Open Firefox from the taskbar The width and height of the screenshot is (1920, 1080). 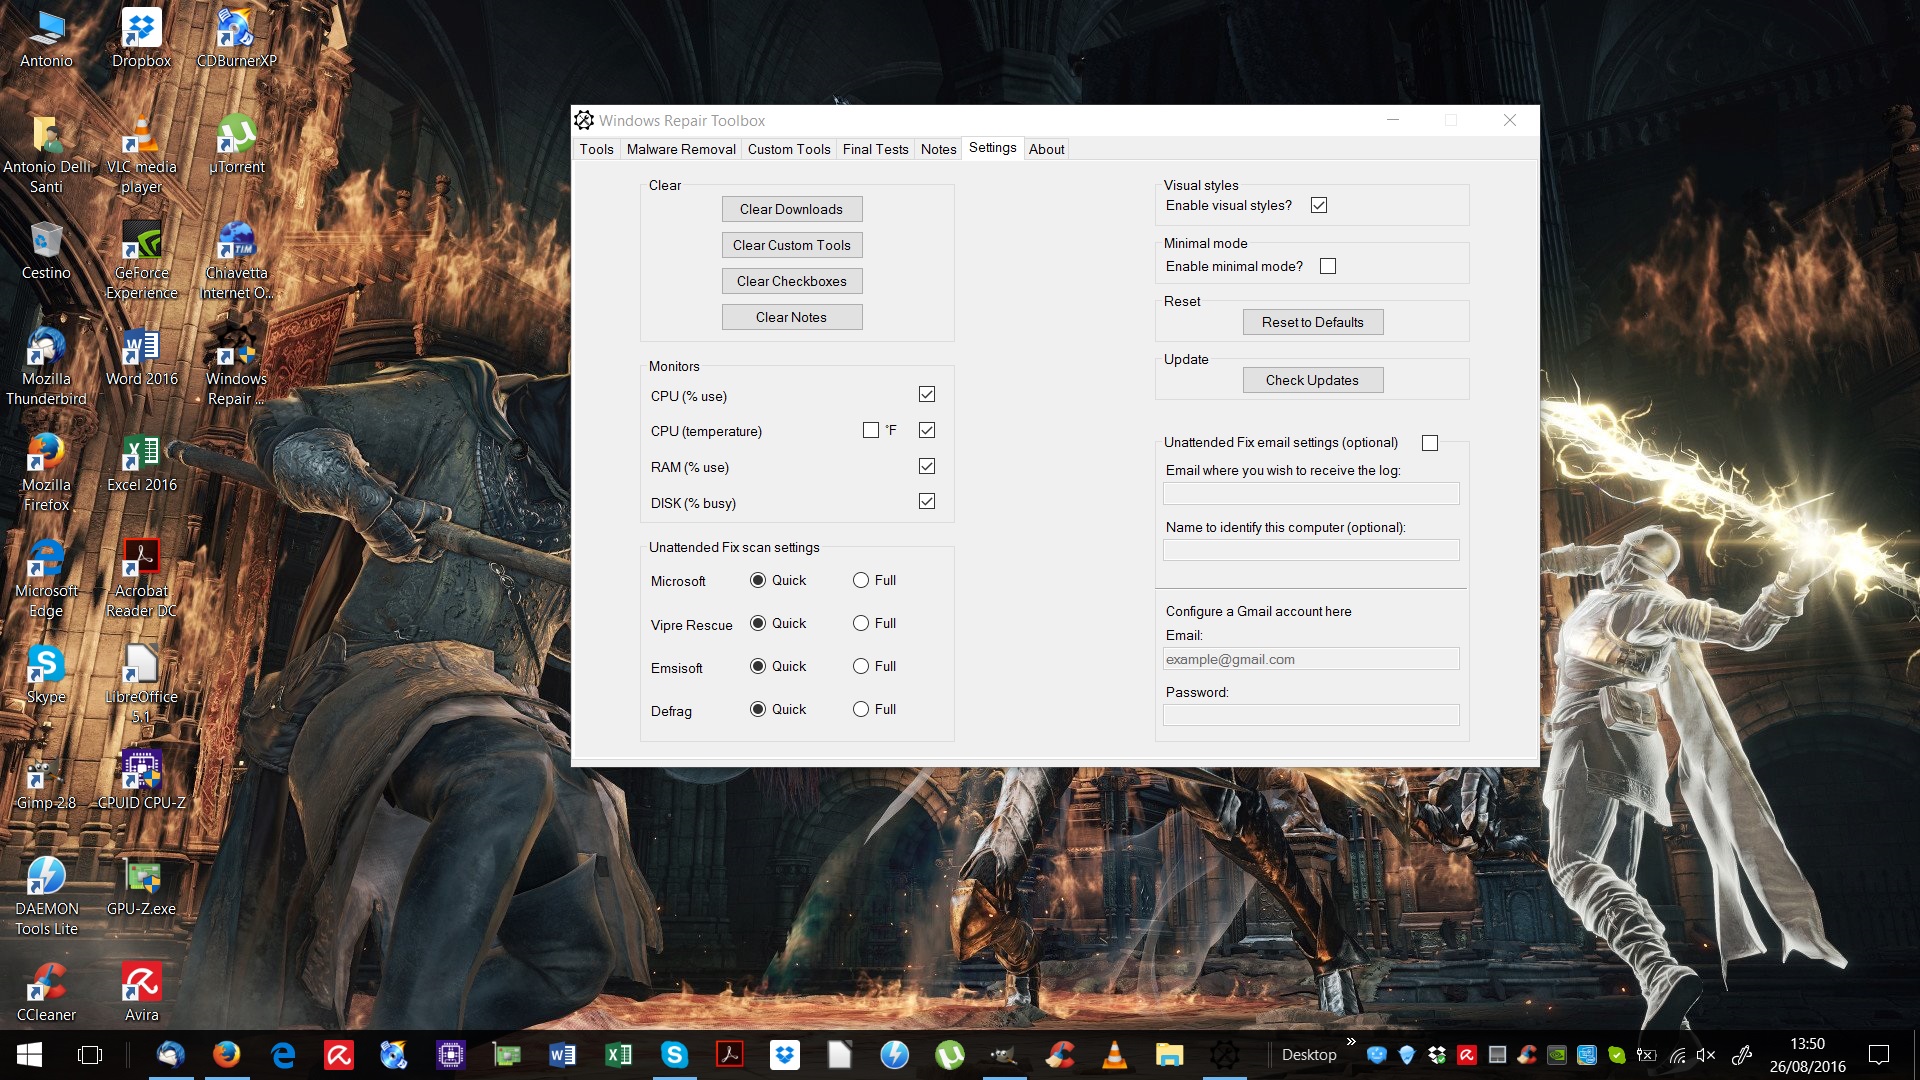point(227,1054)
